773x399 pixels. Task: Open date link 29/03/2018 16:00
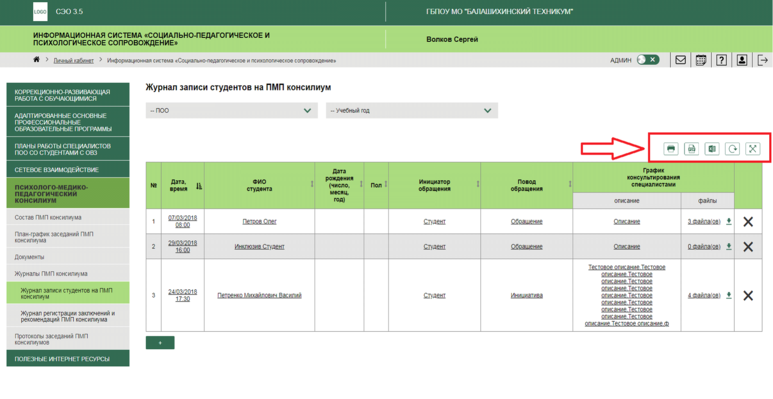(182, 246)
